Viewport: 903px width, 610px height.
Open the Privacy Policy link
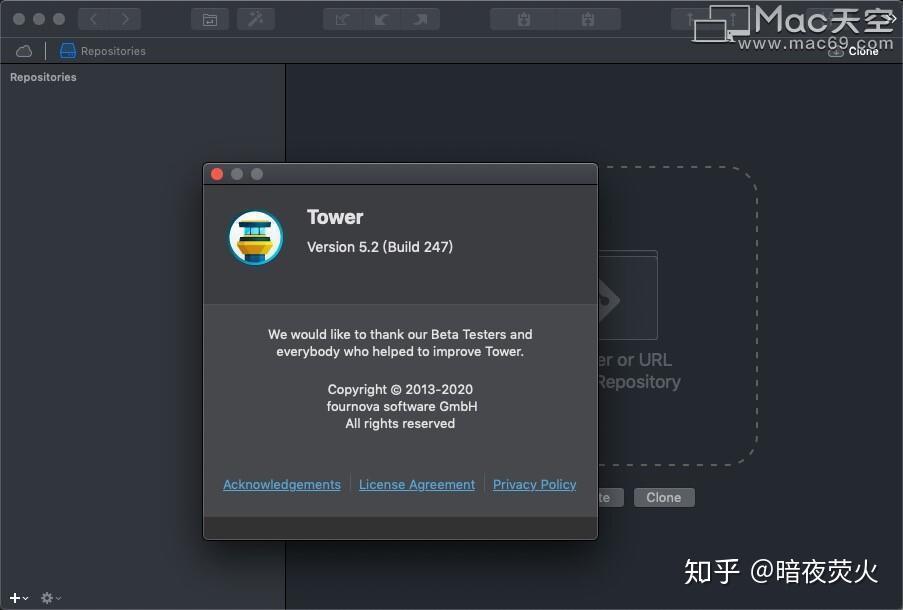pyautogui.click(x=534, y=484)
